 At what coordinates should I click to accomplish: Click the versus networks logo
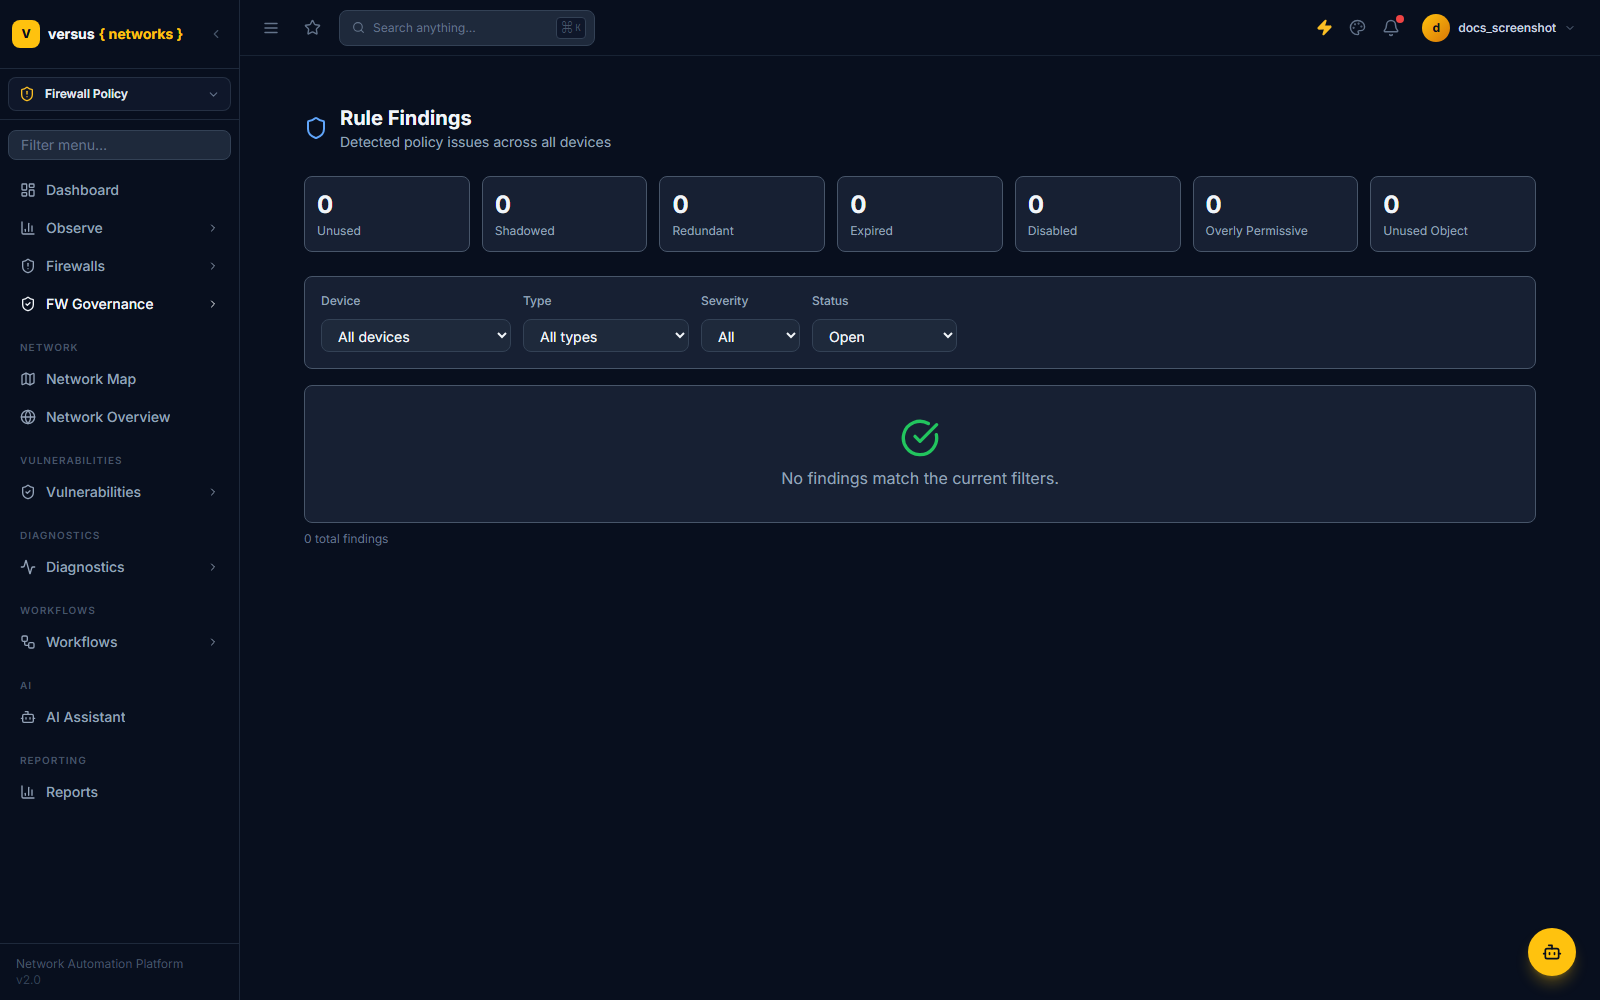coord(98,34)
